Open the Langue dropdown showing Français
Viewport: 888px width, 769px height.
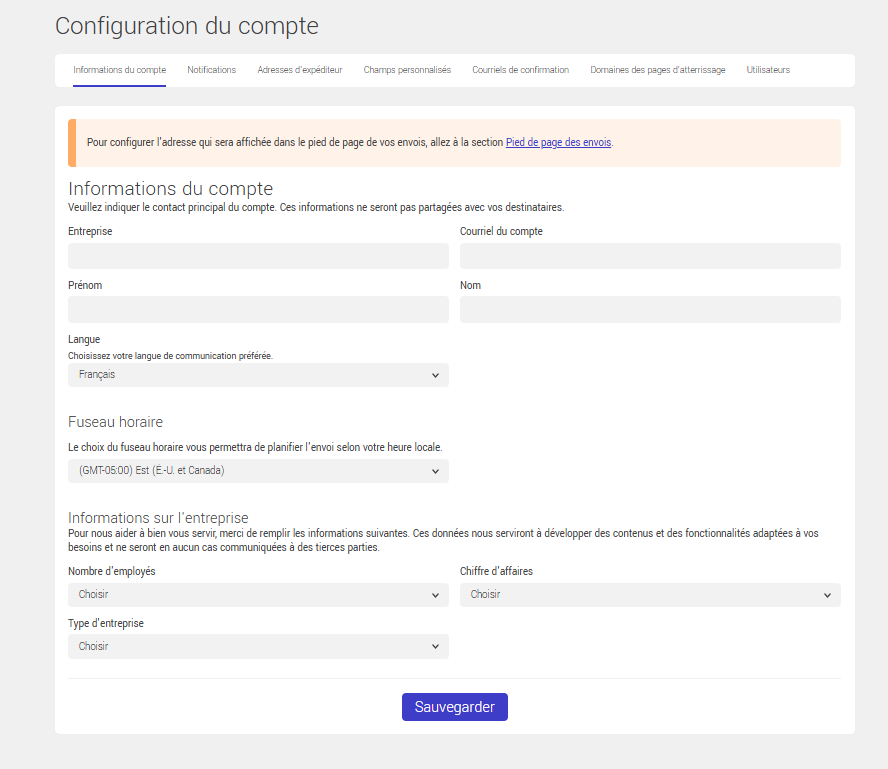coord(257,375)
